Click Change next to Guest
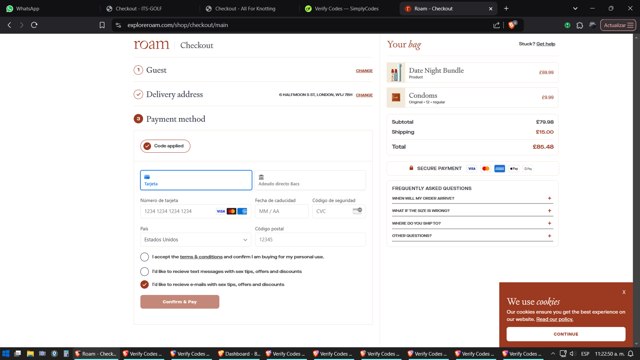 364,71
